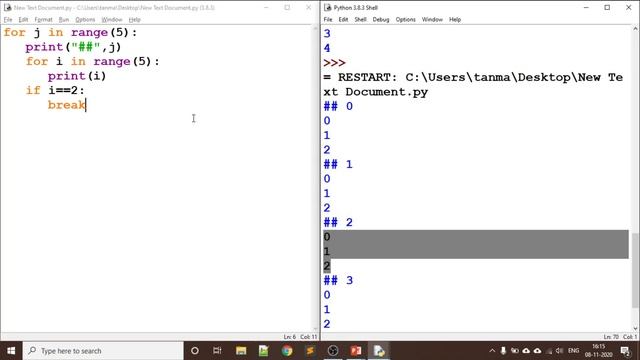
Task: Click the 'for j in range(5):' line
Action: coord(71,32)
